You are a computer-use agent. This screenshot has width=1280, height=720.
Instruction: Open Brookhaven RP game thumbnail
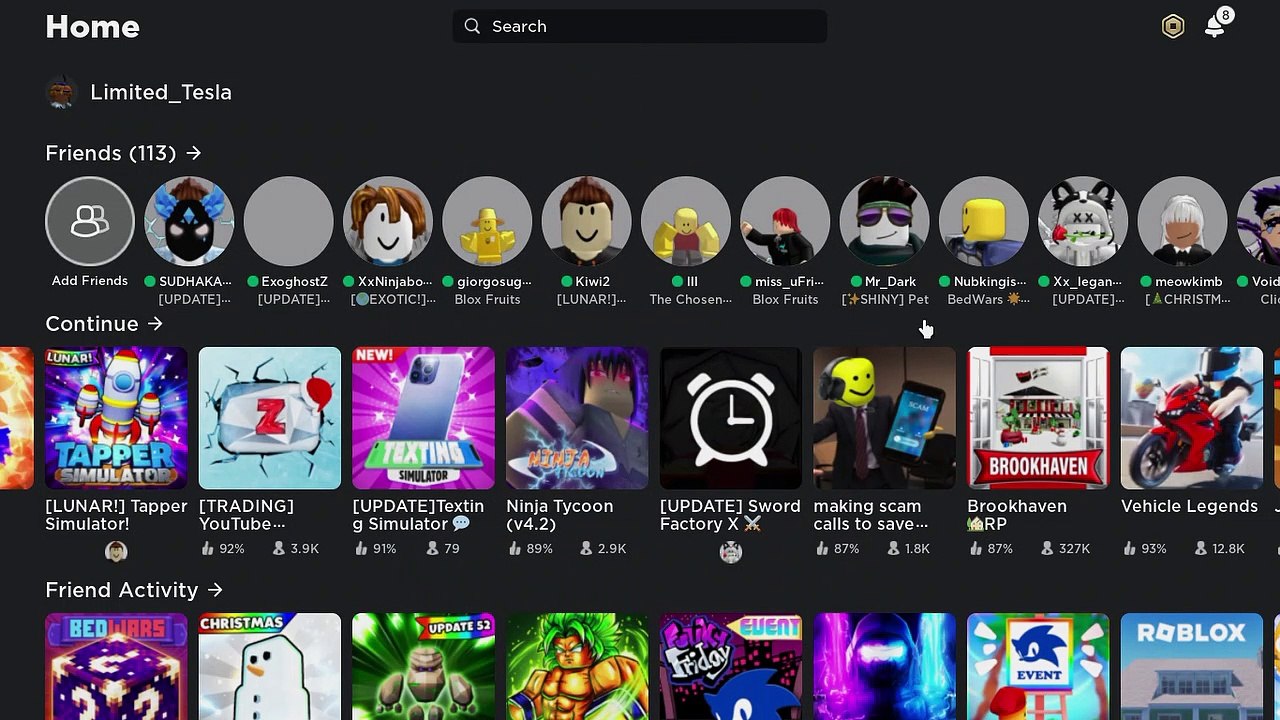coord(1038,418)
